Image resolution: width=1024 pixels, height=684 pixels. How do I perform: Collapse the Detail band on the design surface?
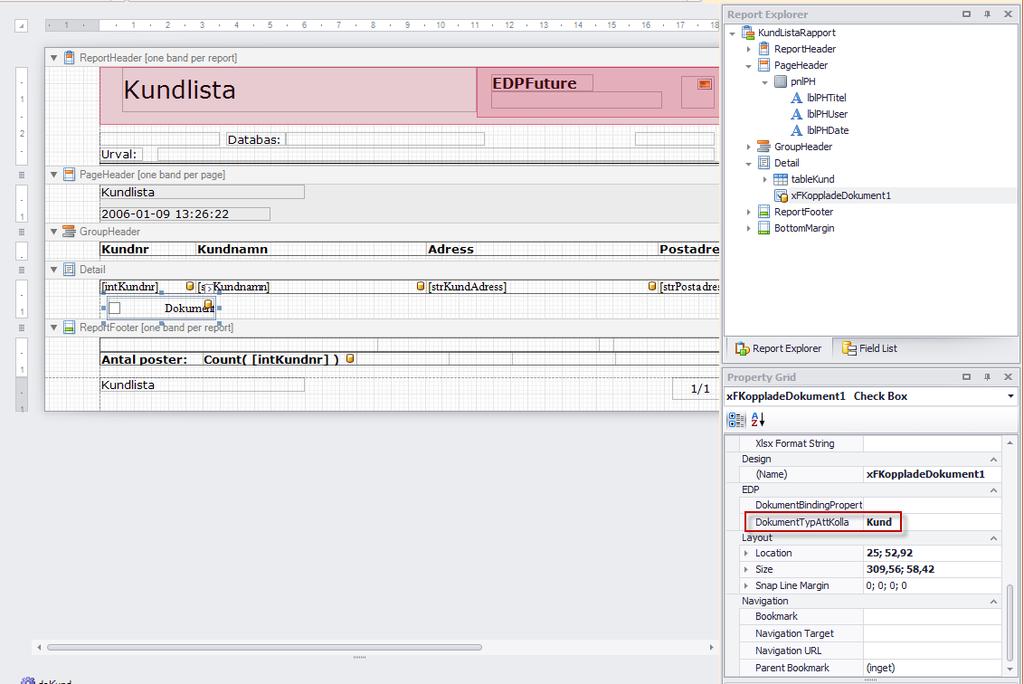[54, 269]
